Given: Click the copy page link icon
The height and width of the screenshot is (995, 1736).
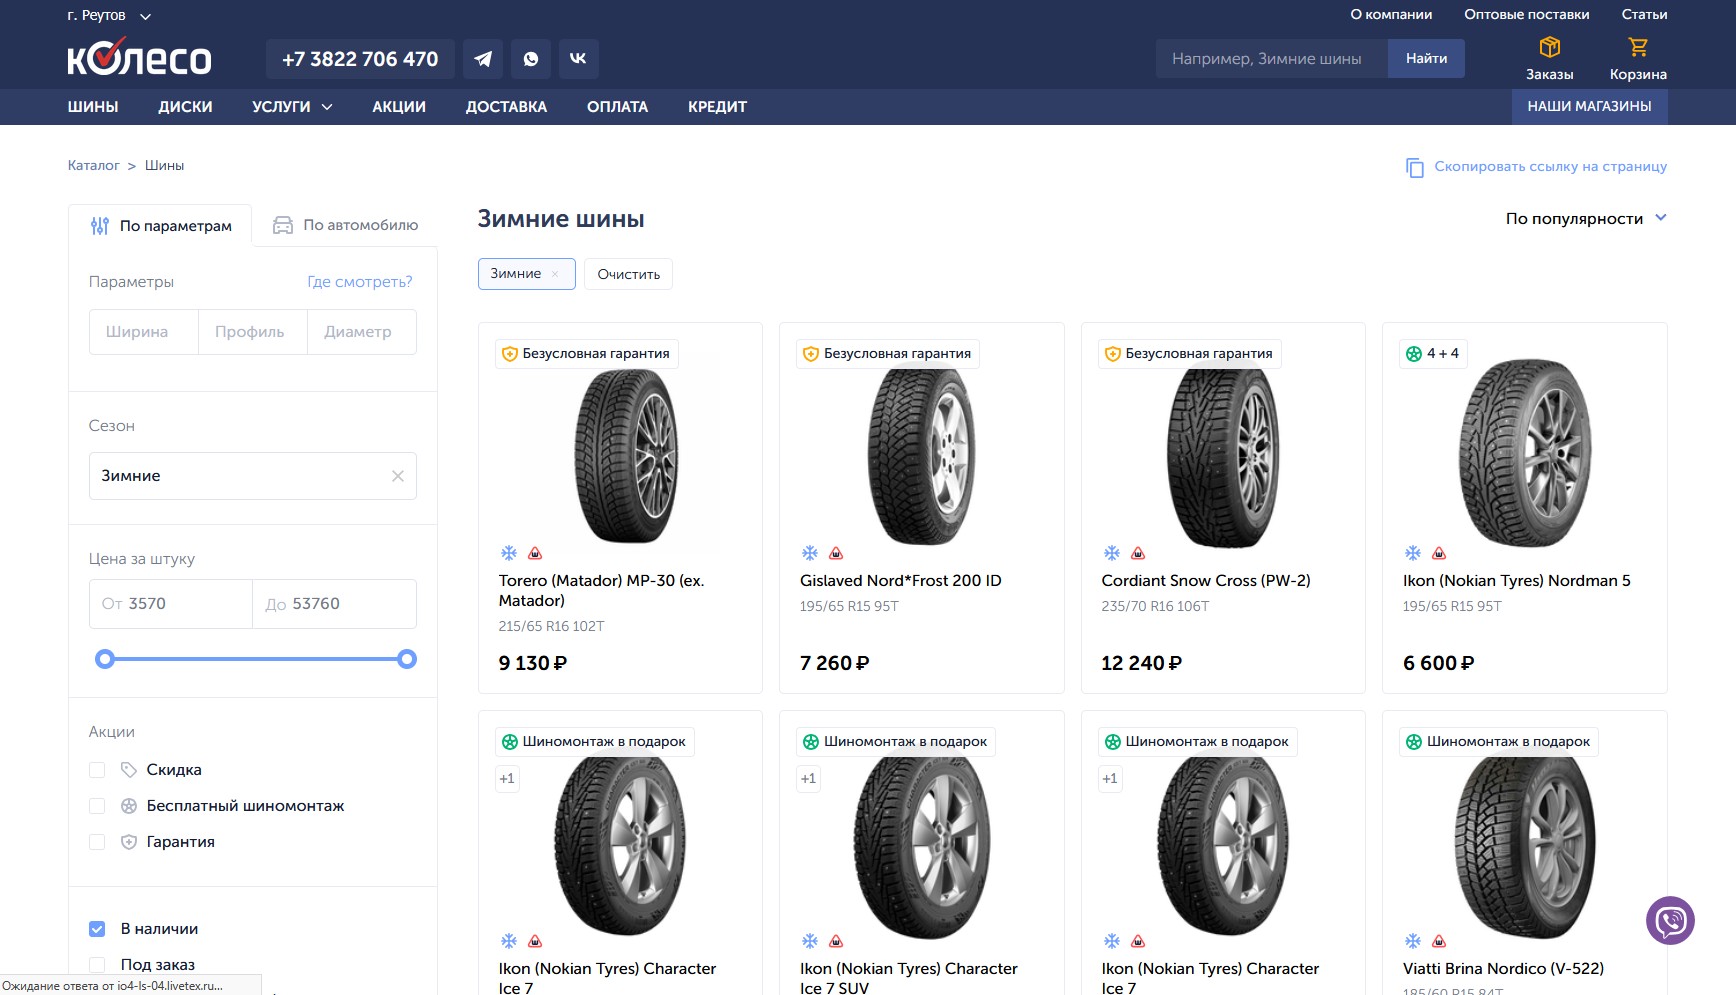Looking at the screenshot, I should [1414, 167].
